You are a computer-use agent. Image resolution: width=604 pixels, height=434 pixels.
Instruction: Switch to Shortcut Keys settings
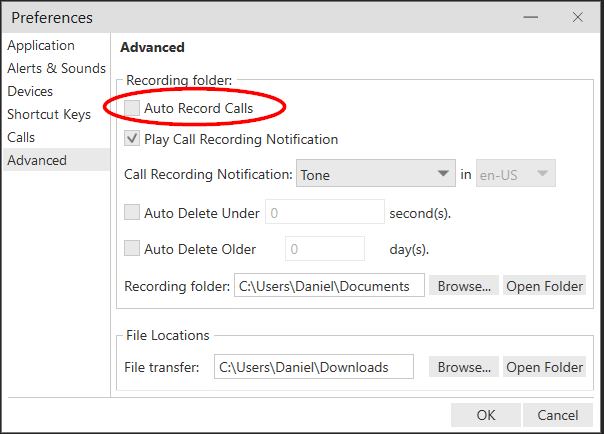[49, 114]
